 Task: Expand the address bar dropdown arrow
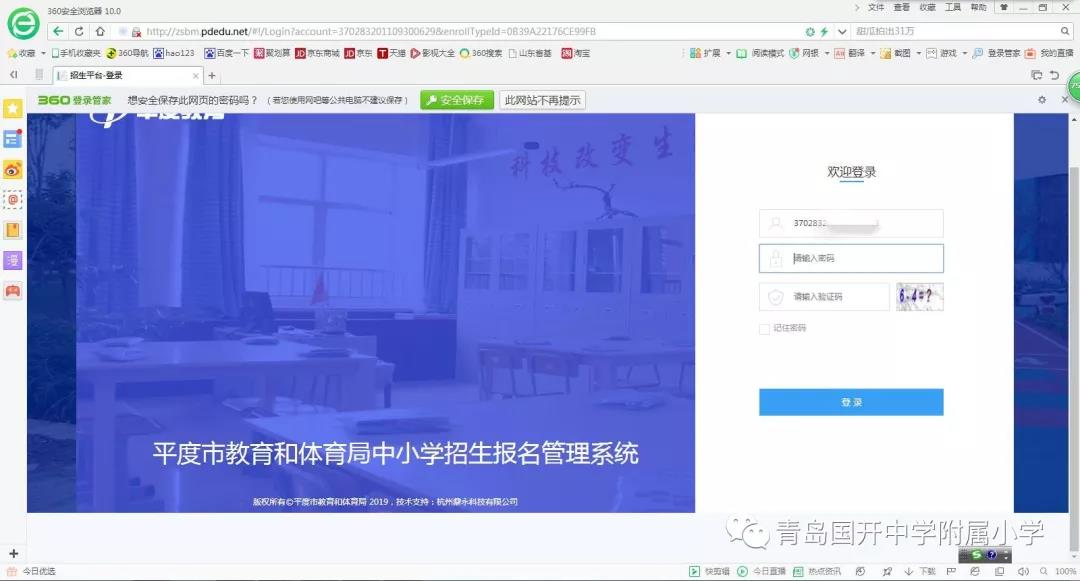(x=842, y=32)
